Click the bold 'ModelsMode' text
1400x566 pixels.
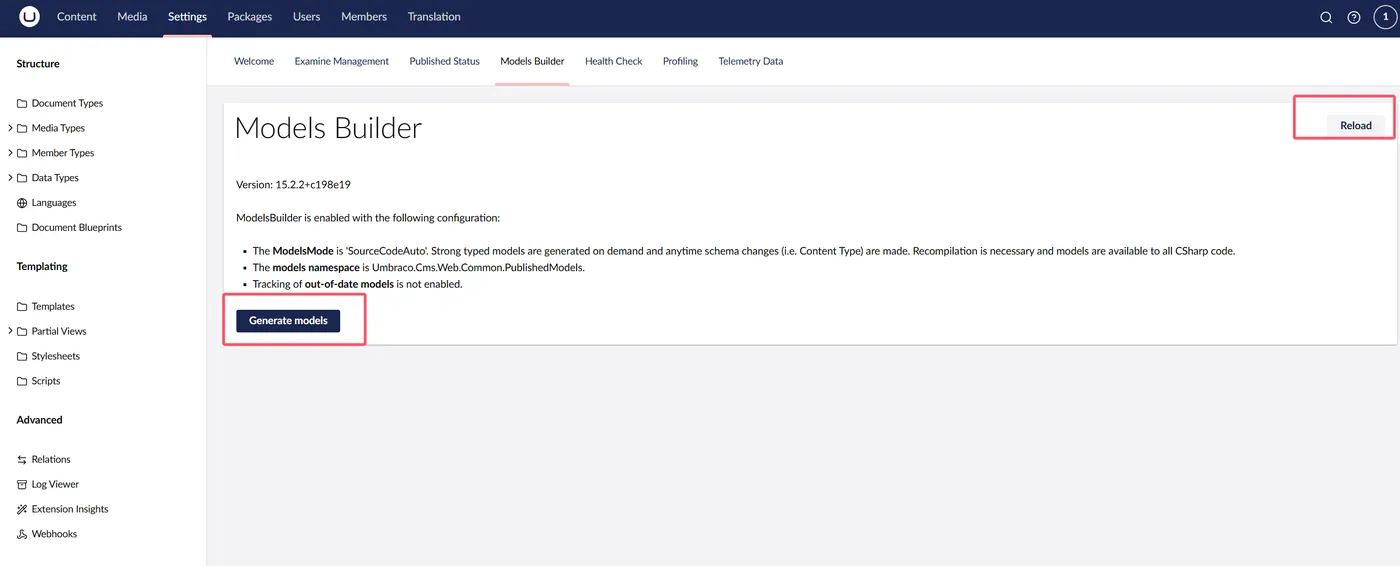coord(303,251)
